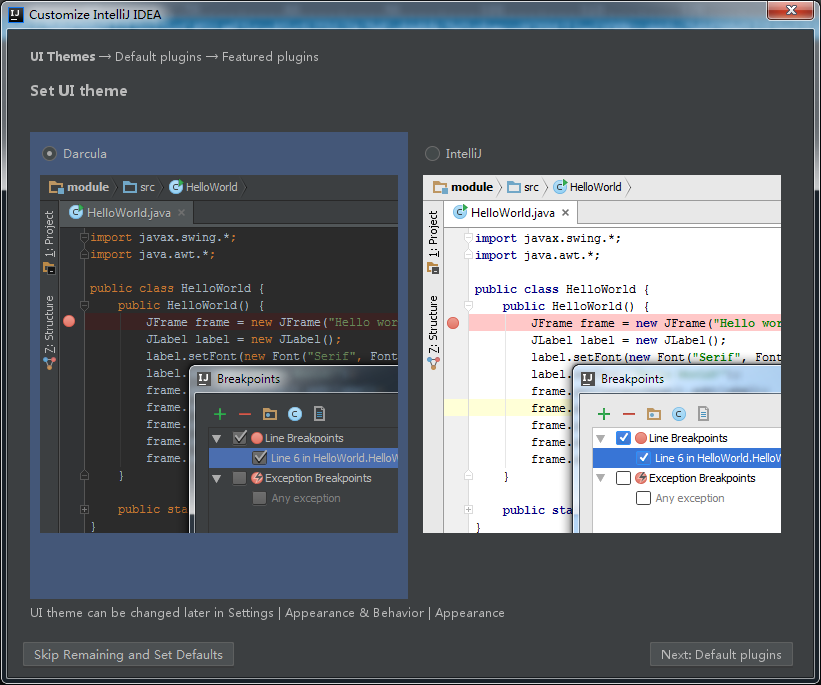Toggle Exception Breakpoints checkbox in Darcula preview
The width and height of the screenshot is (821, 685).
pos(239,478)
